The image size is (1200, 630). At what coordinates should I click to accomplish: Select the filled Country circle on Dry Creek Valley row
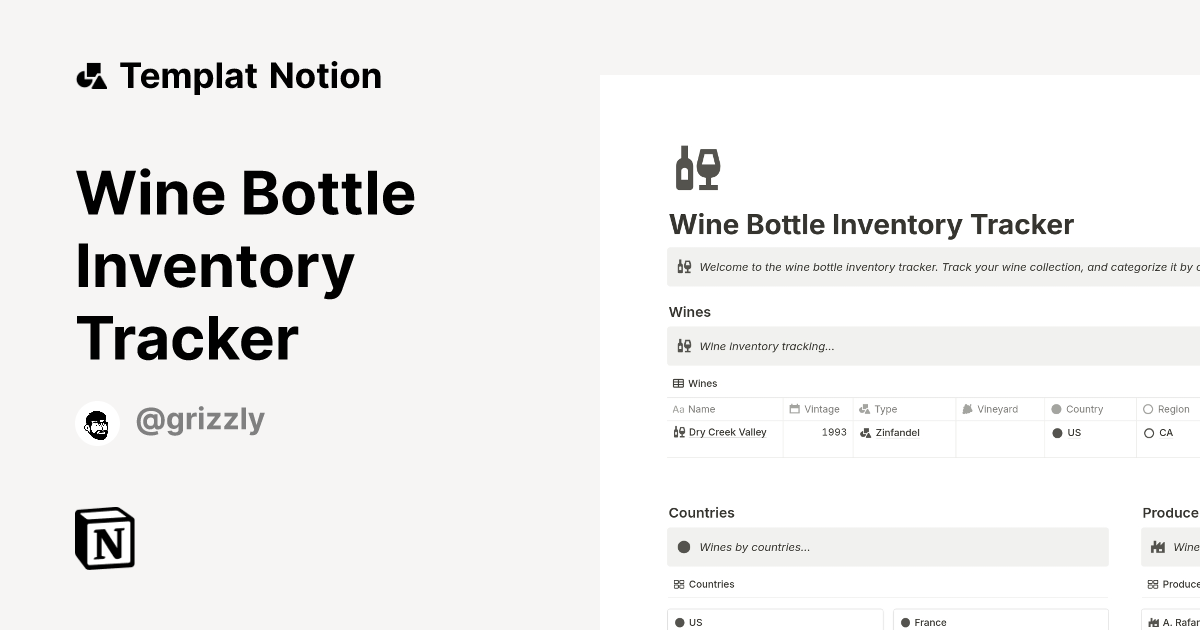click(x=1058, y=432)
